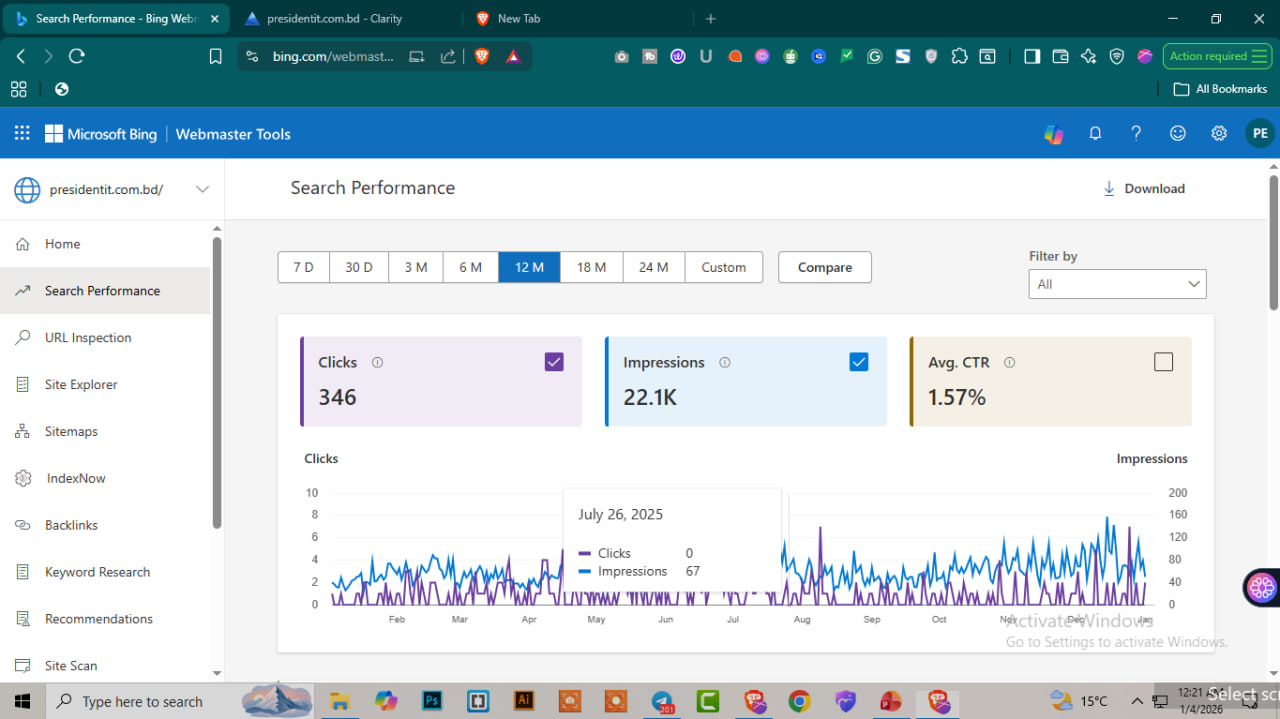Expand the presidentit.com.bd site selector
Image resolution: width=1280 pixels, height=719 pixels.
point(202,189)
